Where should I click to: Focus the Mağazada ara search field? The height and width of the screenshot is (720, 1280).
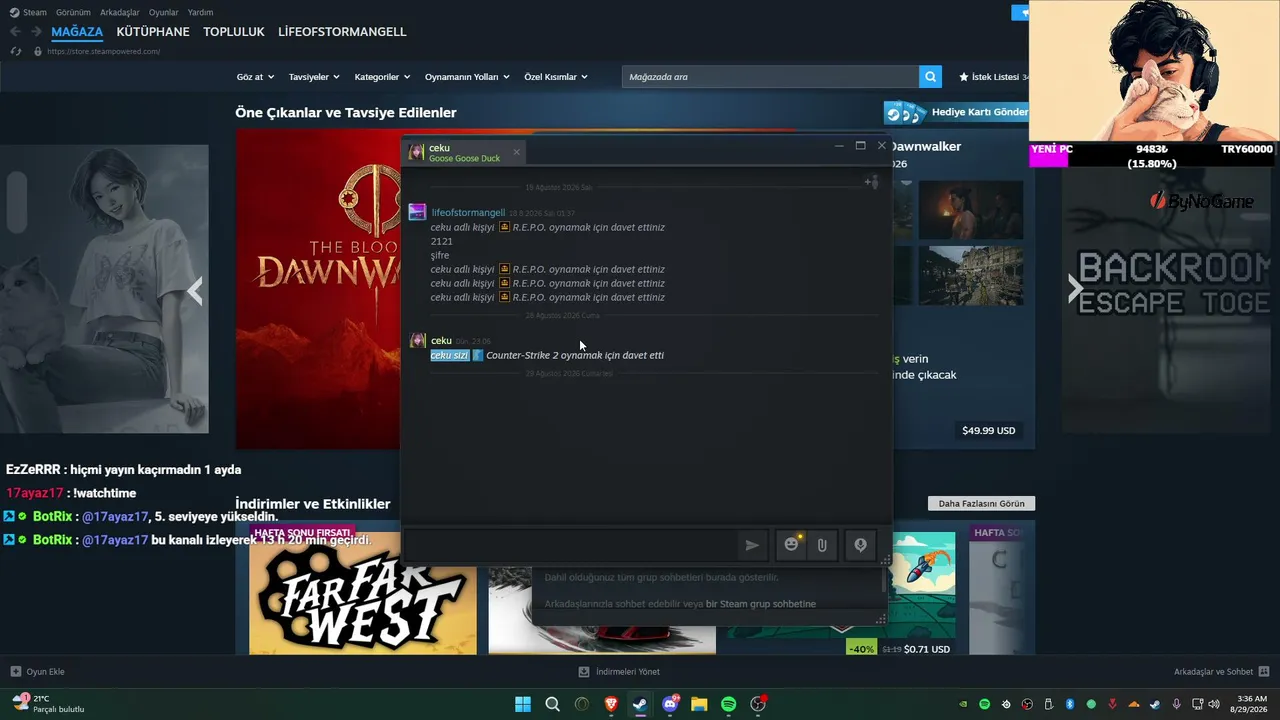coord(770,77)
